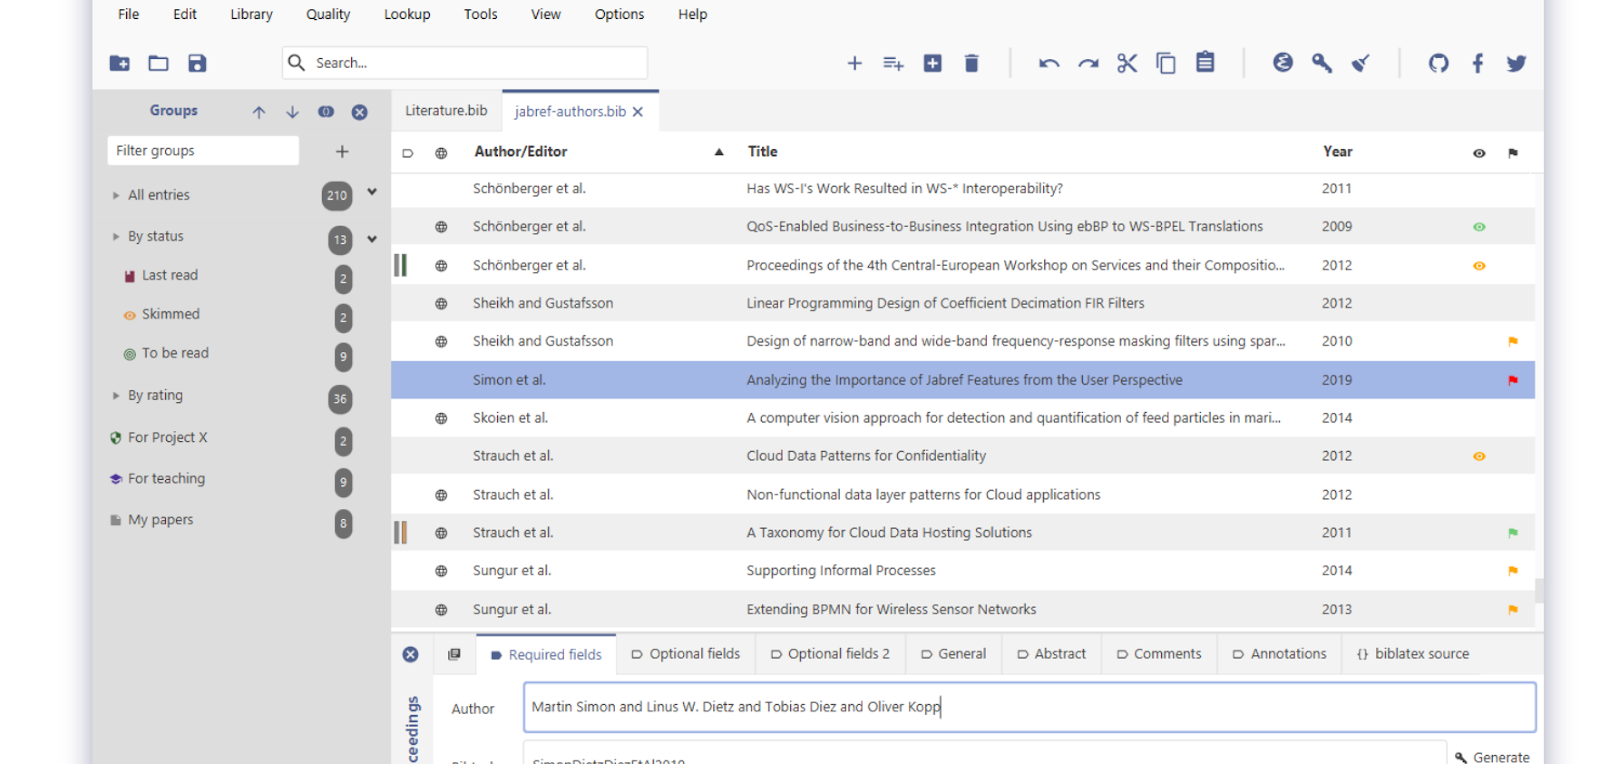Click the Filter groups input field
This screenshot has width=1600, height=764.
(203, 151)
